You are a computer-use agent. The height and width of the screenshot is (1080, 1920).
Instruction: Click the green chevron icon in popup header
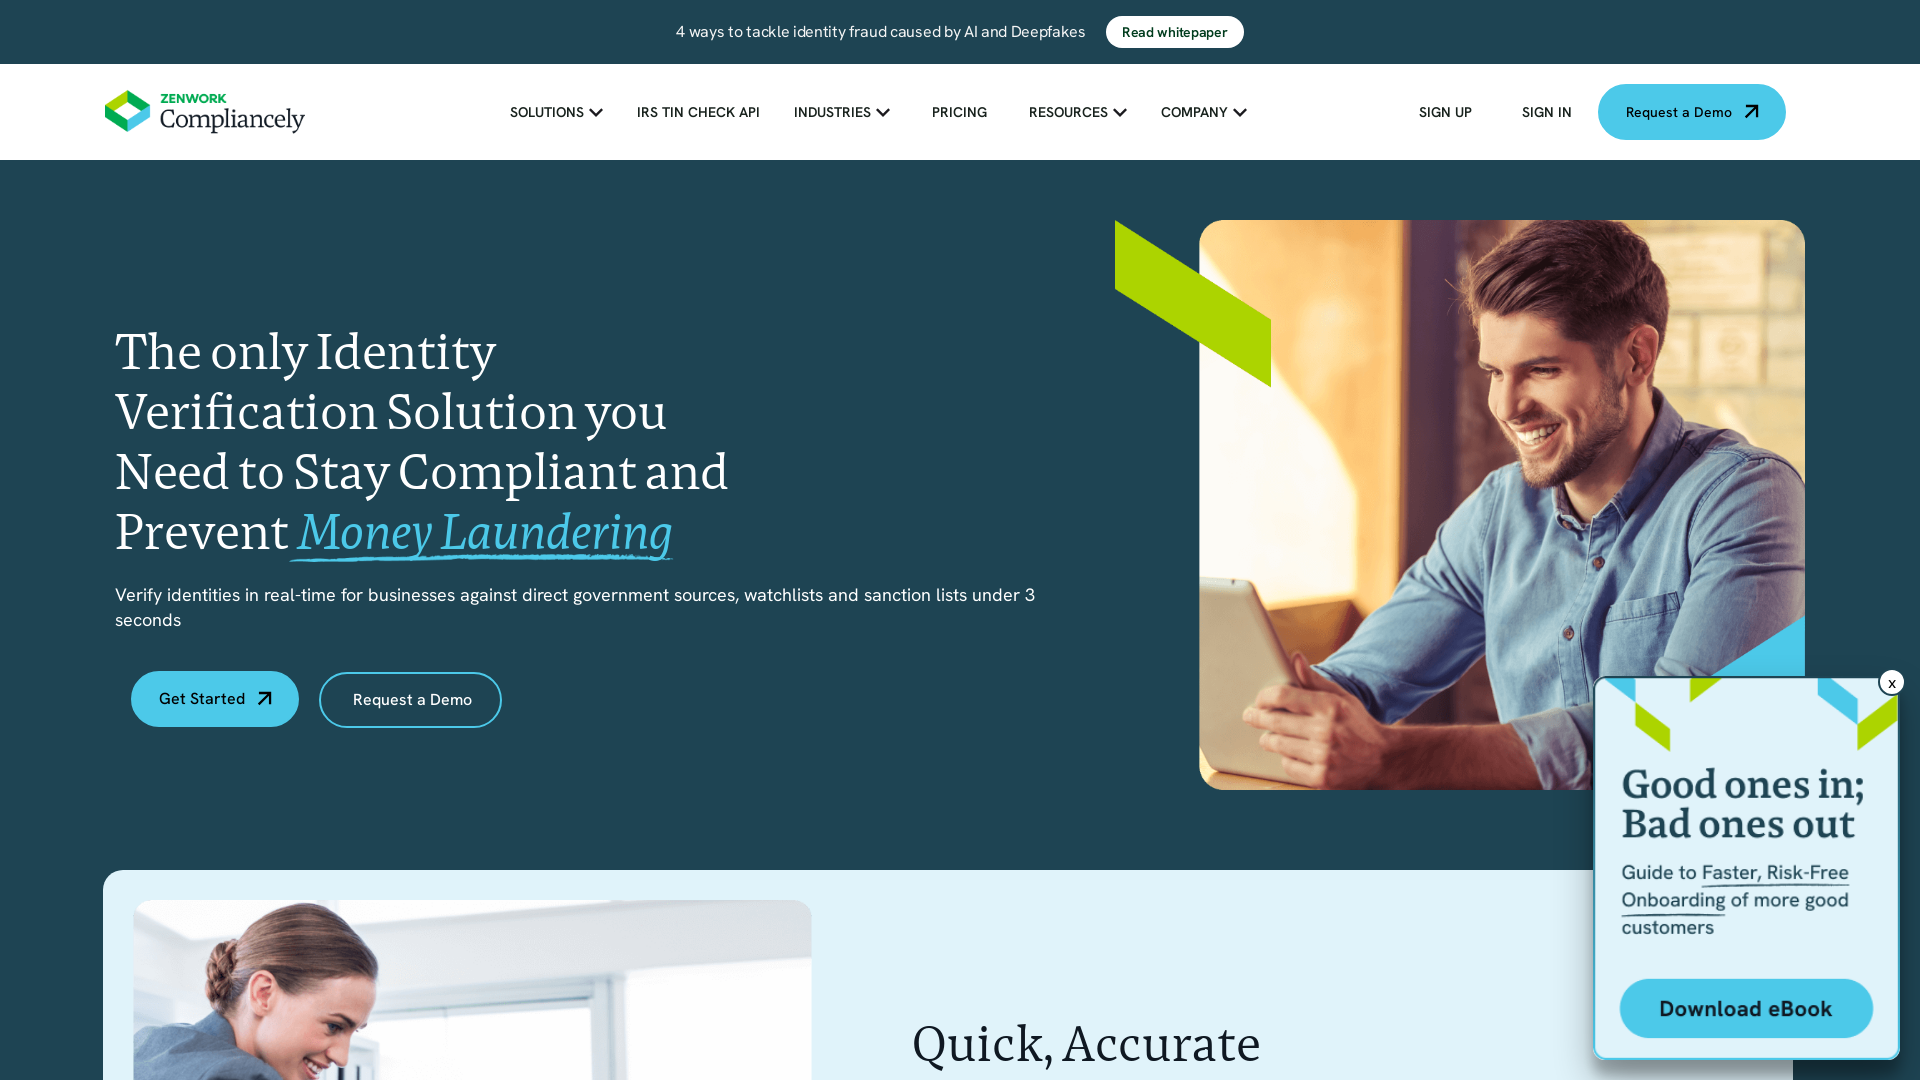[1652, 723]
